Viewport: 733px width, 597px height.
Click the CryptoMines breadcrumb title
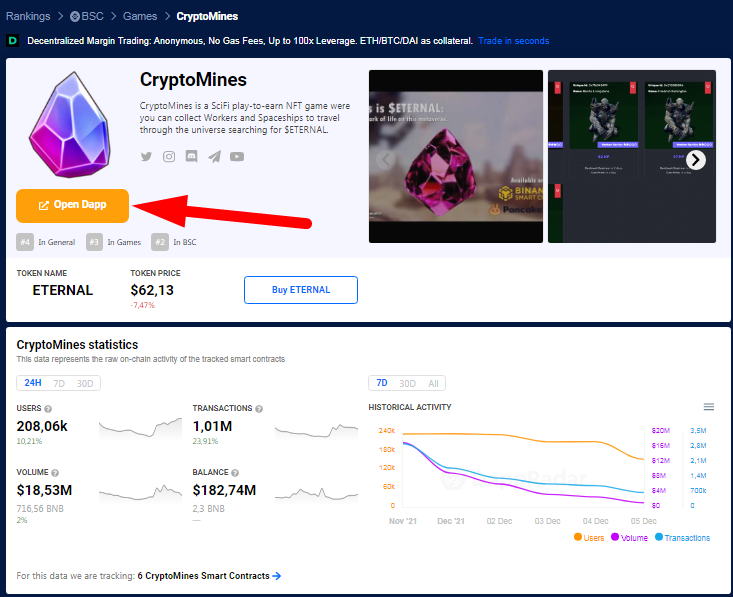[x=207, y=16]
